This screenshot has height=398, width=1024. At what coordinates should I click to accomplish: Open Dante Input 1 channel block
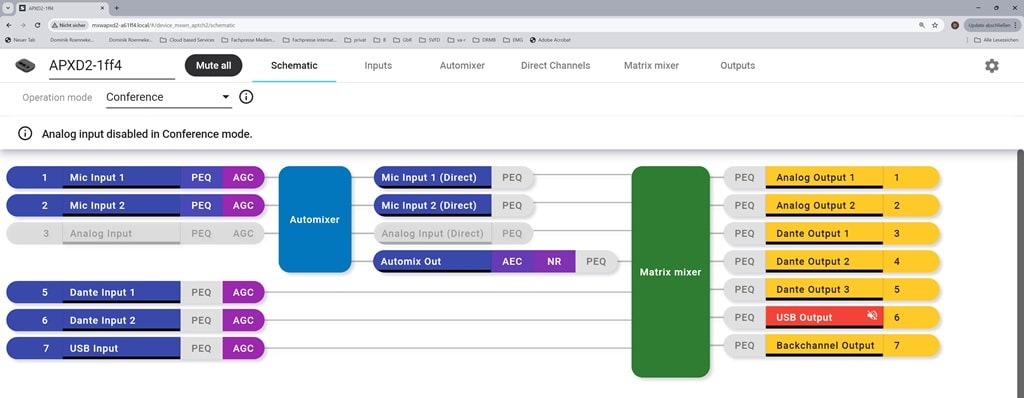pyautogui.click(x=121, y=292)
